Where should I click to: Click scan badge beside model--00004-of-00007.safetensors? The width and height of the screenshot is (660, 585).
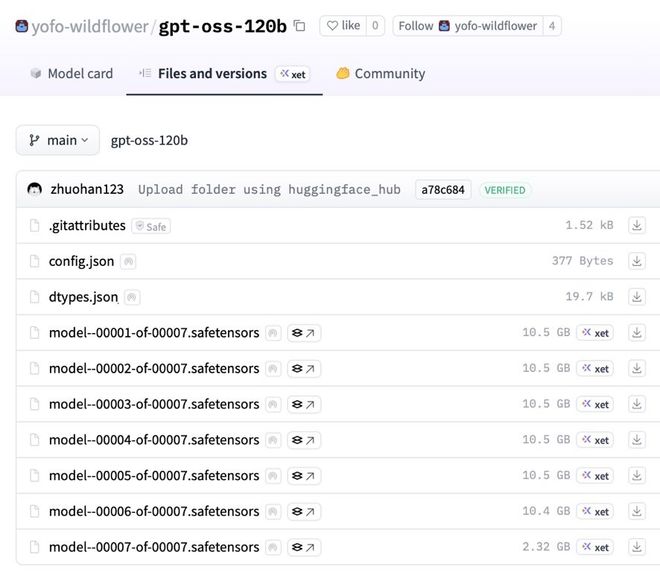tap(273, 441)
